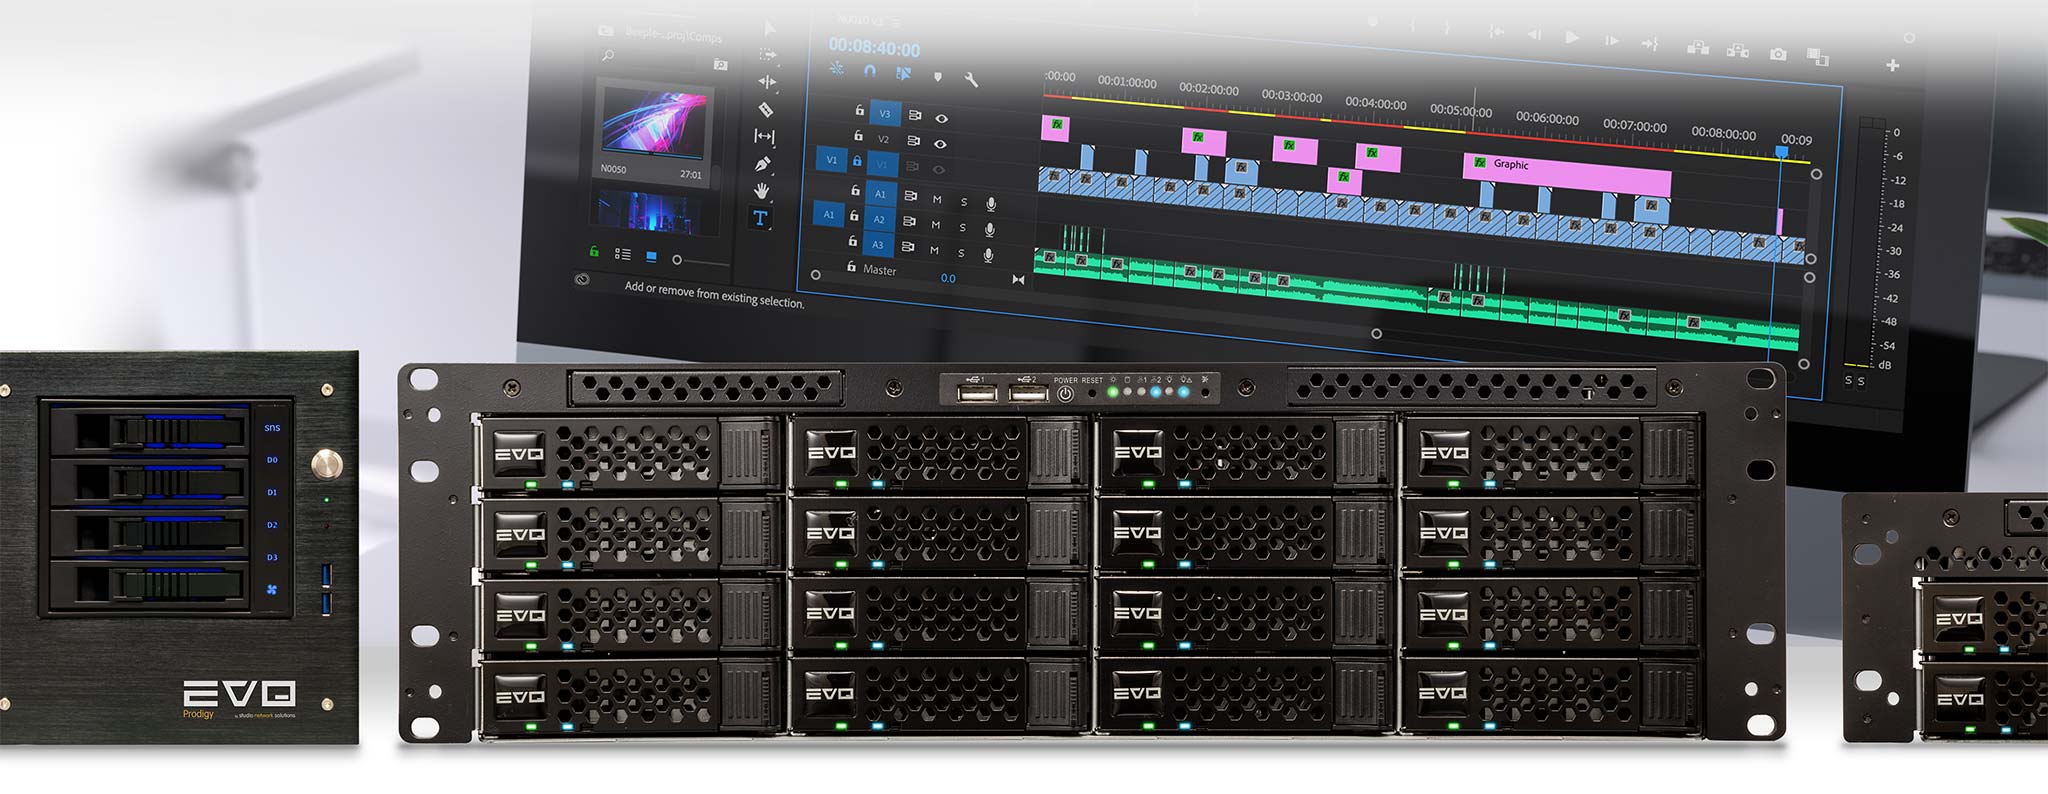Toggle green project write lock
This screenshot has height=794, width=2048.
pos(594,251)
